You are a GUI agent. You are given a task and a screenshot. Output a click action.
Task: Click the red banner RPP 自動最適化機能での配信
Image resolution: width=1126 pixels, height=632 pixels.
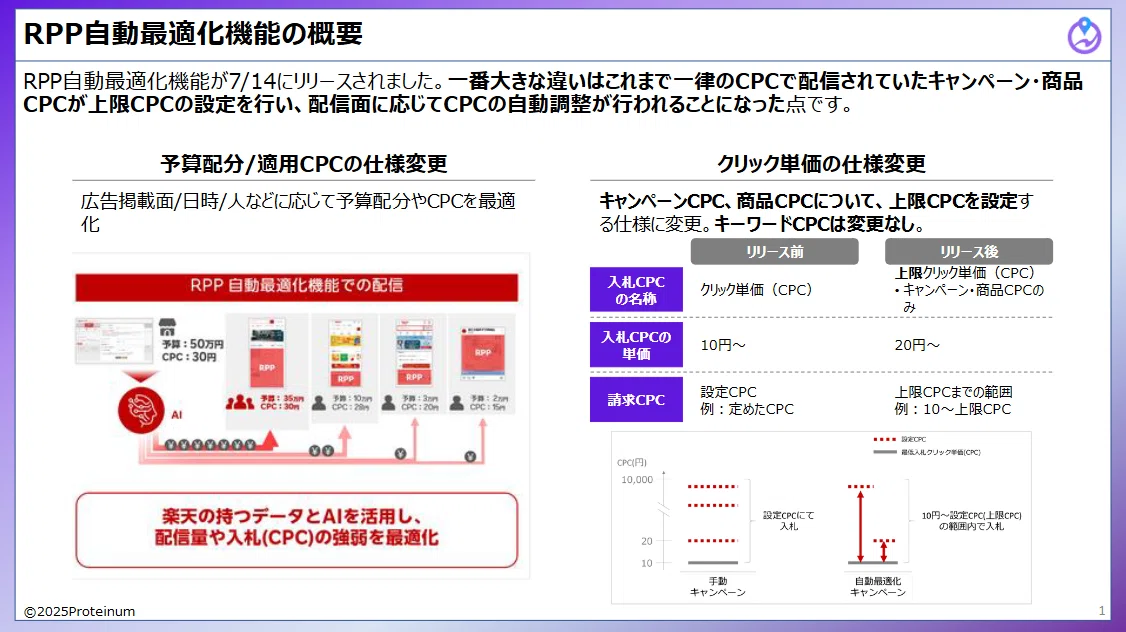point(297,286)
